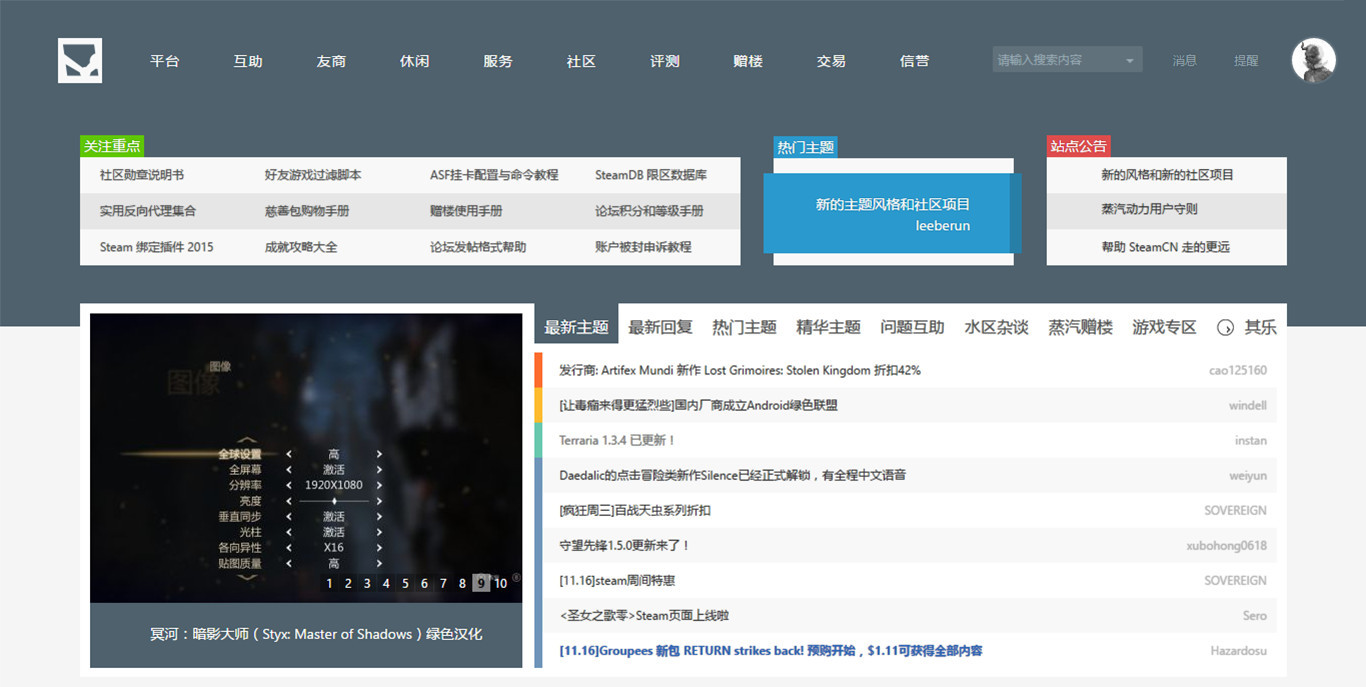The height and width of the screenshot is (687, 1366).
Task: Open the ASF挂卡配置与命令教程 link
Action: pos(494,175)
